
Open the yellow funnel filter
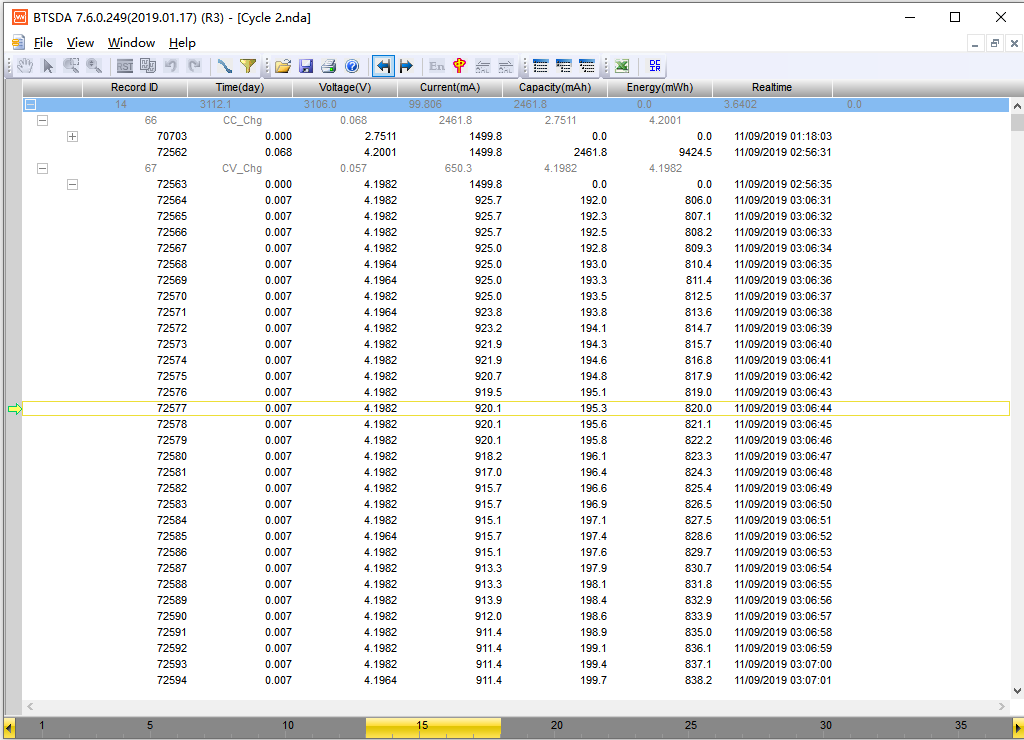[x=248, y=66]
